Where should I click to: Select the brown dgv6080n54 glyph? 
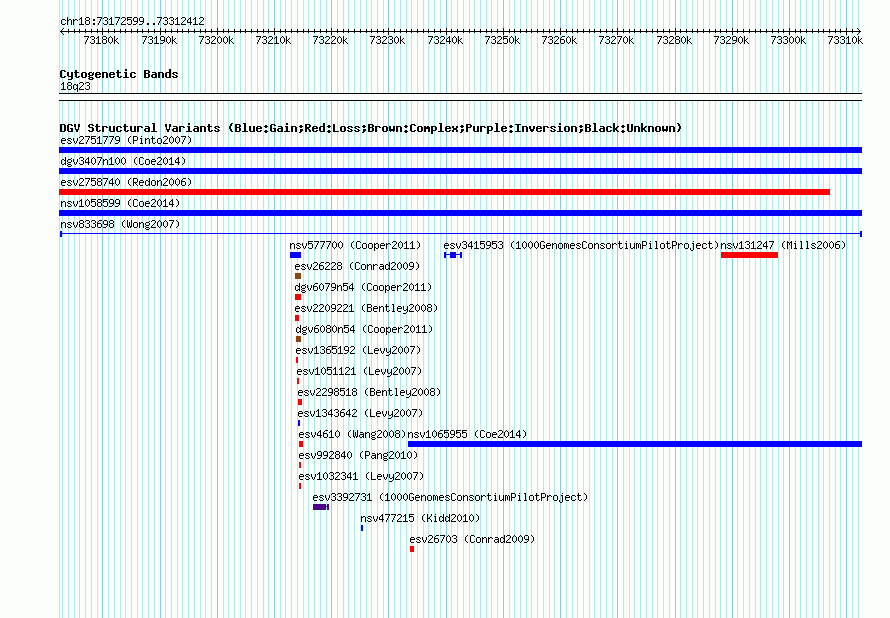(299, 339)
